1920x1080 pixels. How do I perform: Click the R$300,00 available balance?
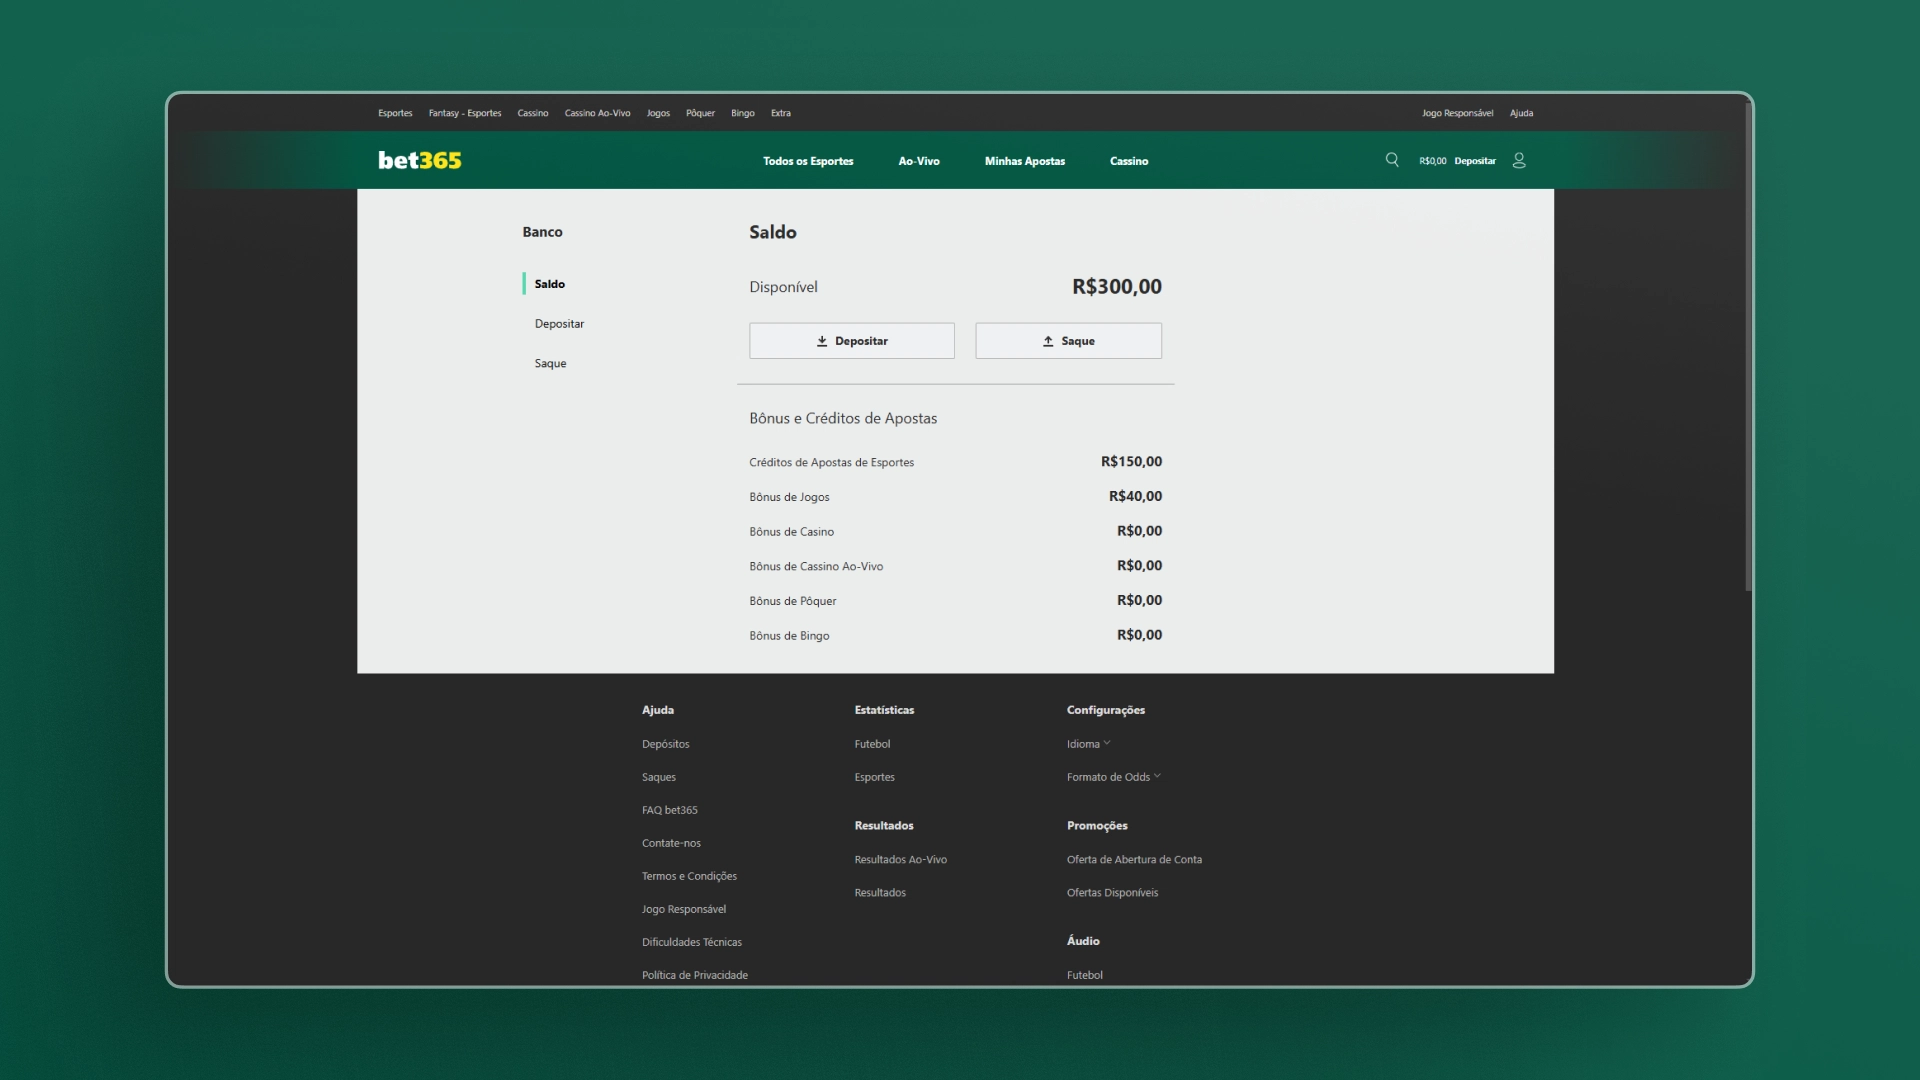point(1117,287)
